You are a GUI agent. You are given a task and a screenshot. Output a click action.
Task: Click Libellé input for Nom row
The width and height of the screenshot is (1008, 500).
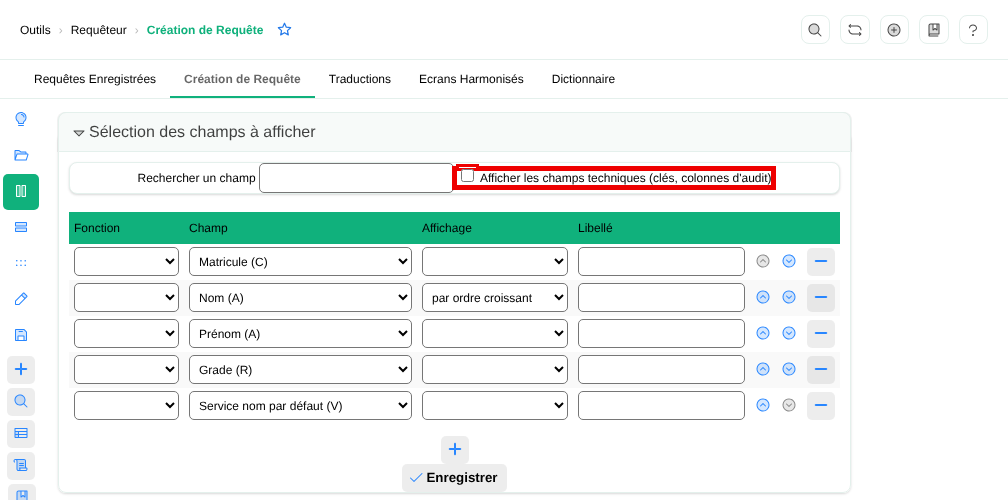[x=662, y=298]
